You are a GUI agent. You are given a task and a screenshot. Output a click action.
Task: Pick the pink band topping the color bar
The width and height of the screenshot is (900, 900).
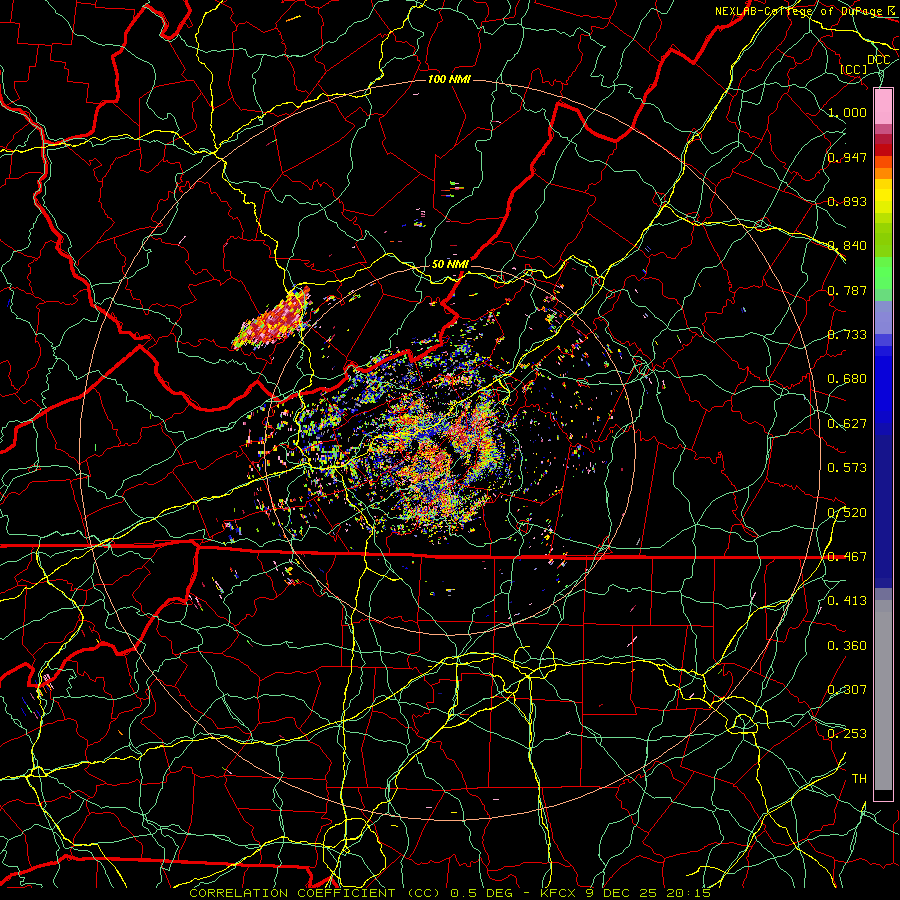tap(883, 106)
